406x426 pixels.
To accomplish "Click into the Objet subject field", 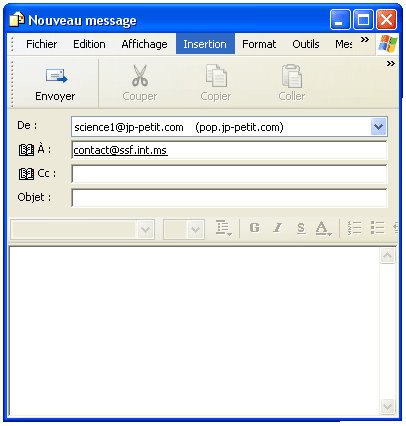I will [229, 198].
